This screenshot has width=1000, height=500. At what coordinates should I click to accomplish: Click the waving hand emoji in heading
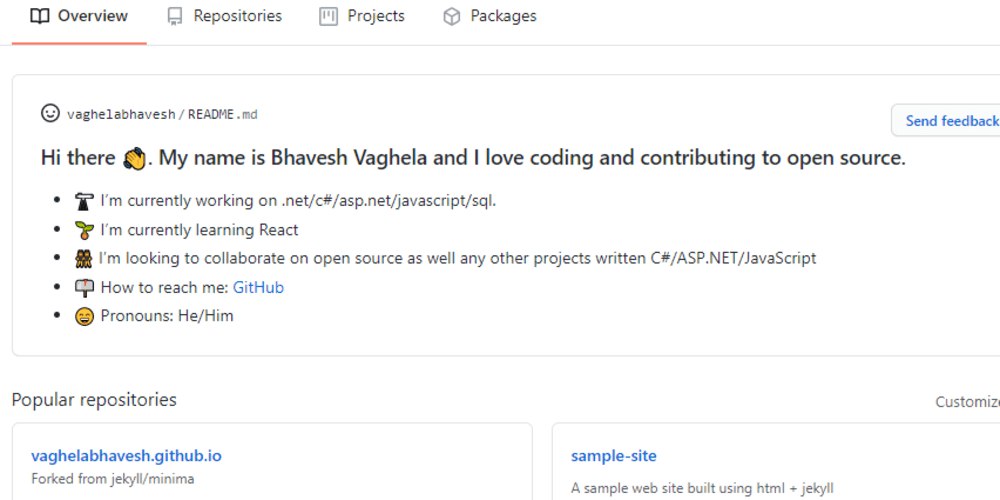point(135,158)
